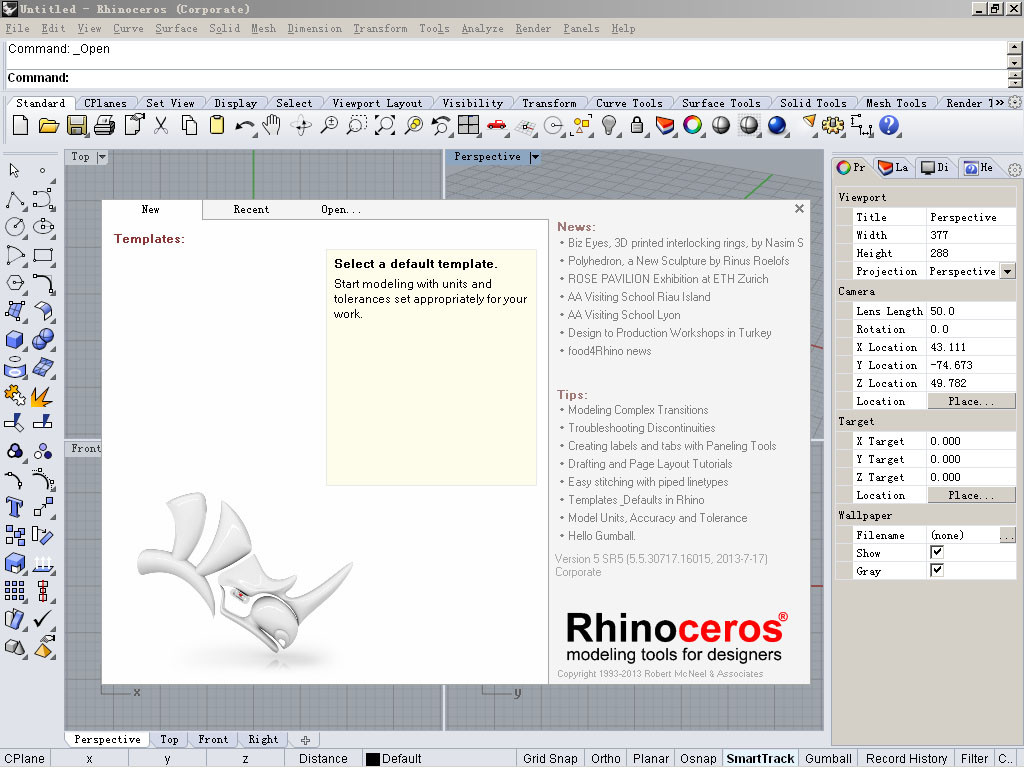Image resolution: width=1024 pixels, height=768 pixels.
Task: Select the Explode tool in sidebar
Action: click(x=42, y=396)
